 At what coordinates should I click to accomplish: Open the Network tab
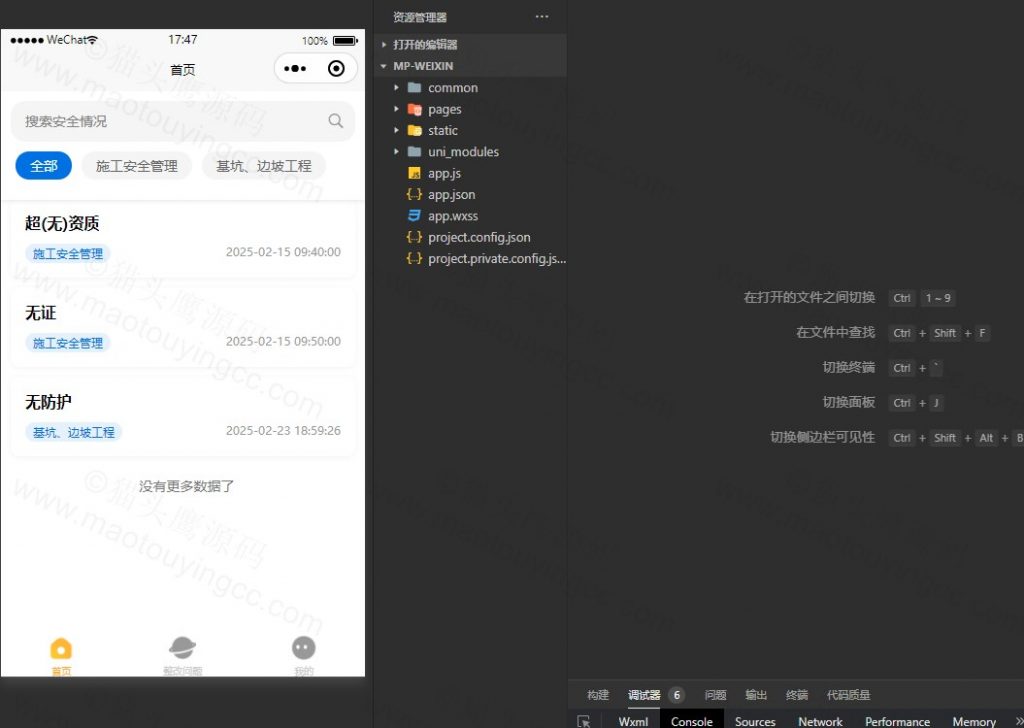pos(820,721)
